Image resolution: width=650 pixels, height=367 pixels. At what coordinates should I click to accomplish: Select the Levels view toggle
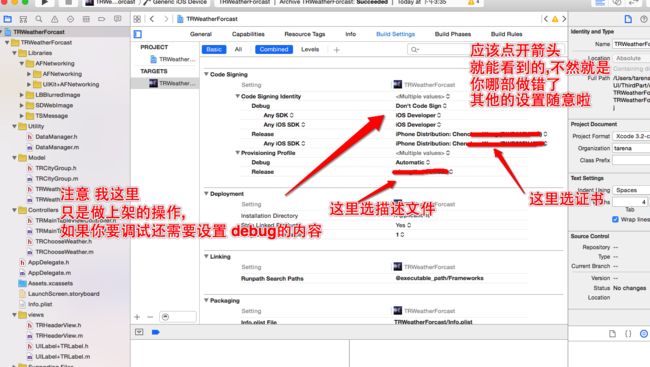[x=310, y=49]
